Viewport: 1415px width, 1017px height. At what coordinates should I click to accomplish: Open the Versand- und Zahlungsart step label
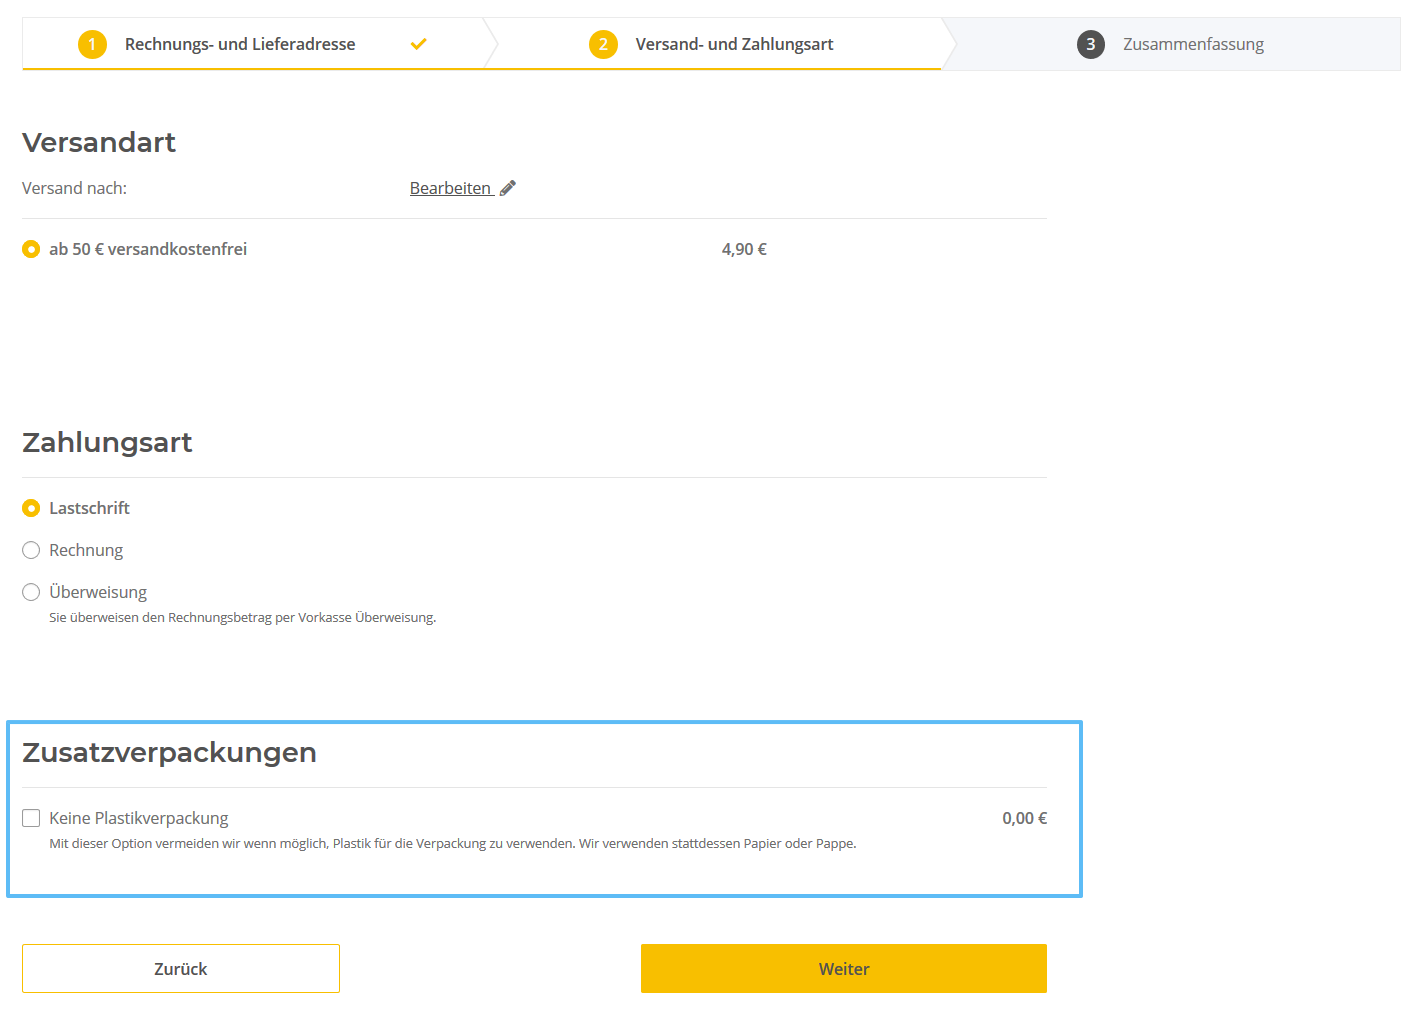tap(734, 44)
